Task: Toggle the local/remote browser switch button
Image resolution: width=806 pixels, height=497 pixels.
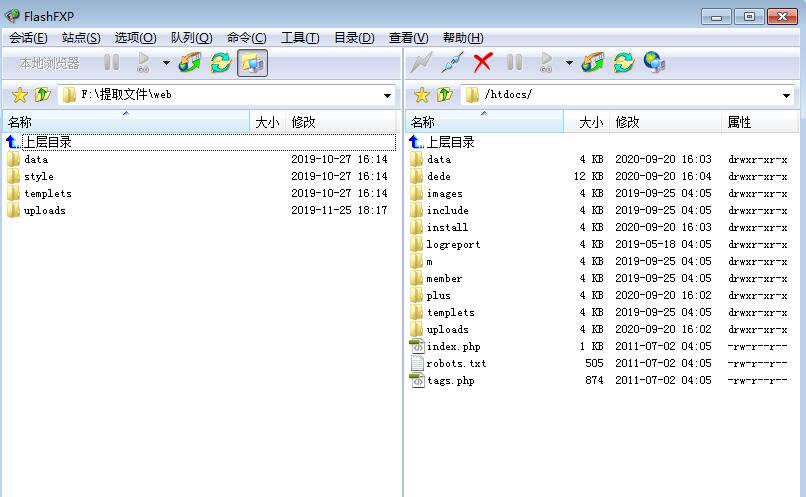Action: tap(252, 63)
